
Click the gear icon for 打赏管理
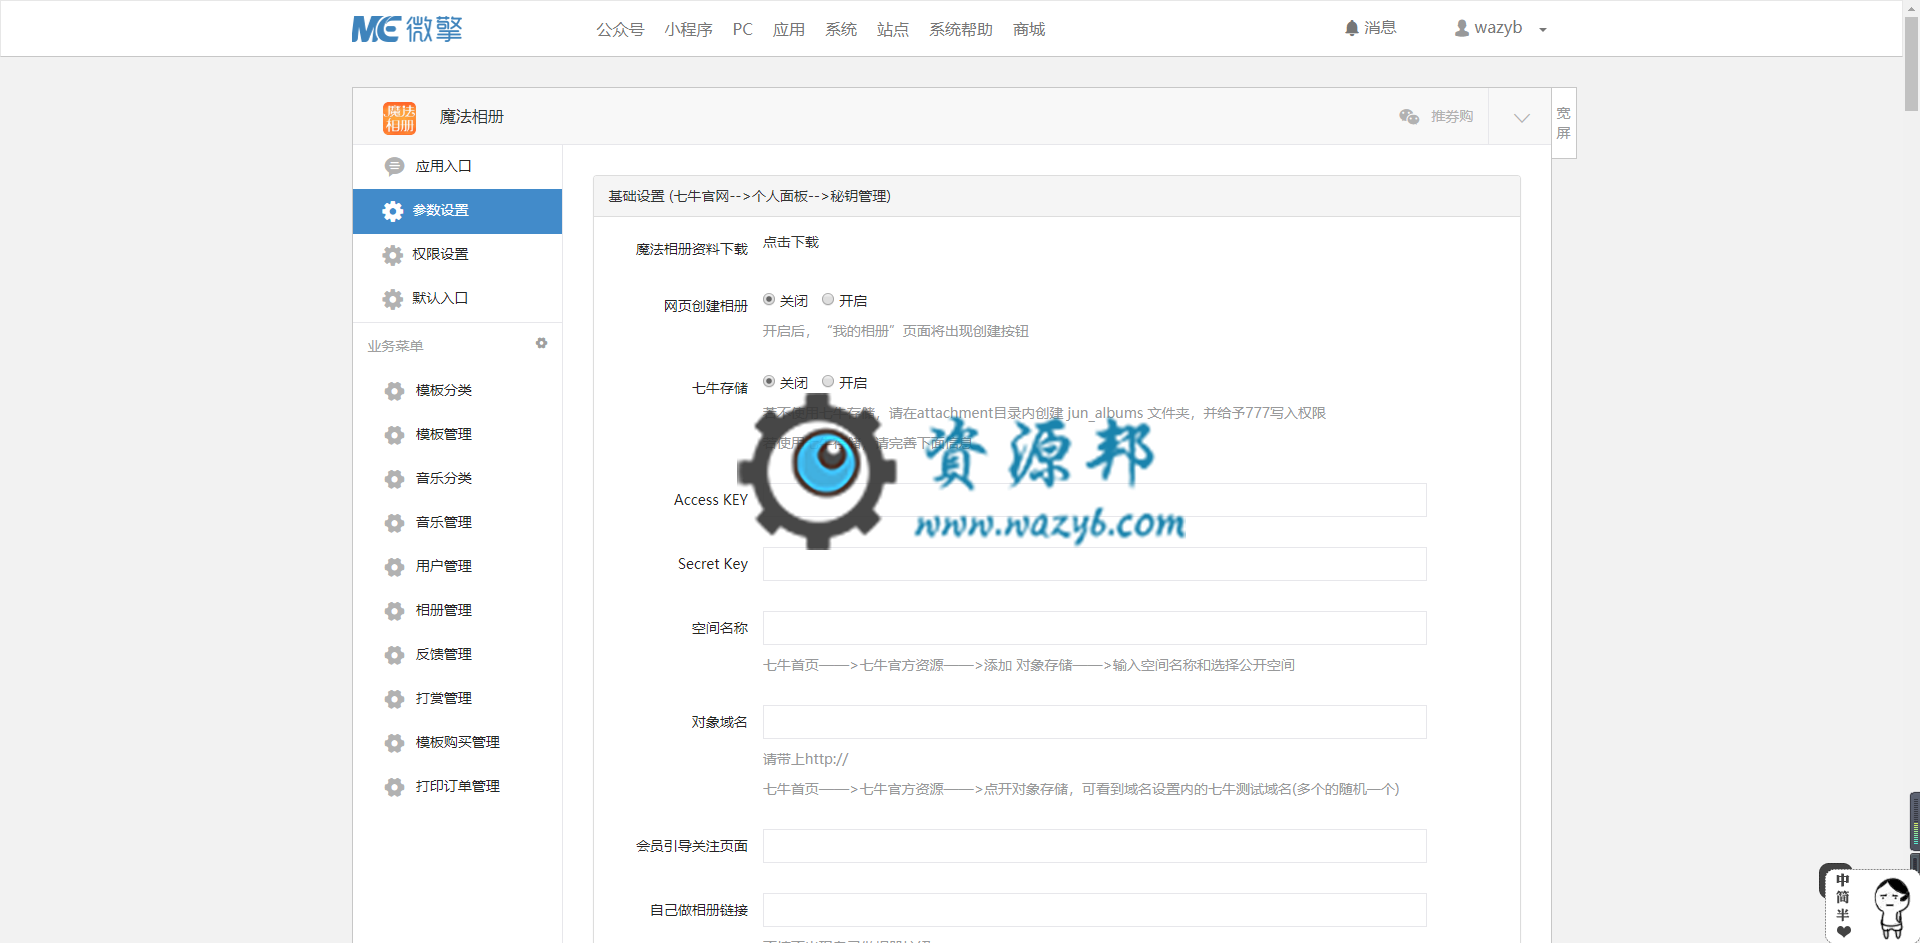[x=394, y=699]
